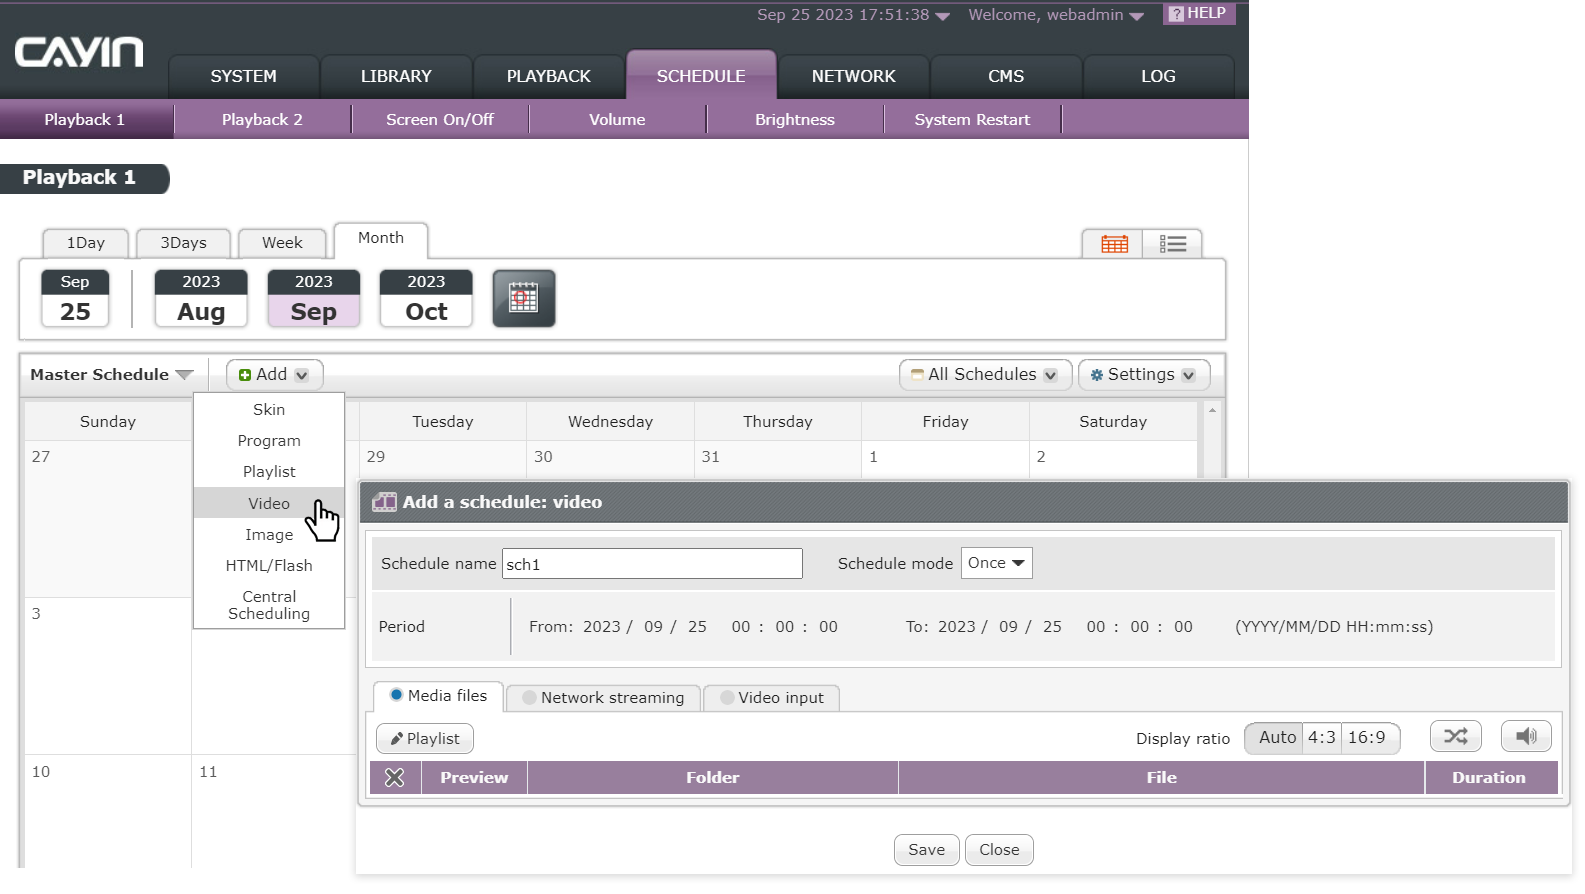
Task: Switch to calendar grid view icon
Action: [1113, 244]
